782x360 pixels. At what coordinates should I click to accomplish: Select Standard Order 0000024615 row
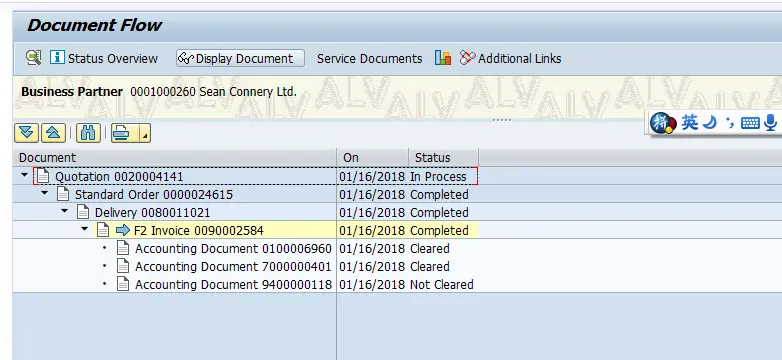click(x=154, y=194)
